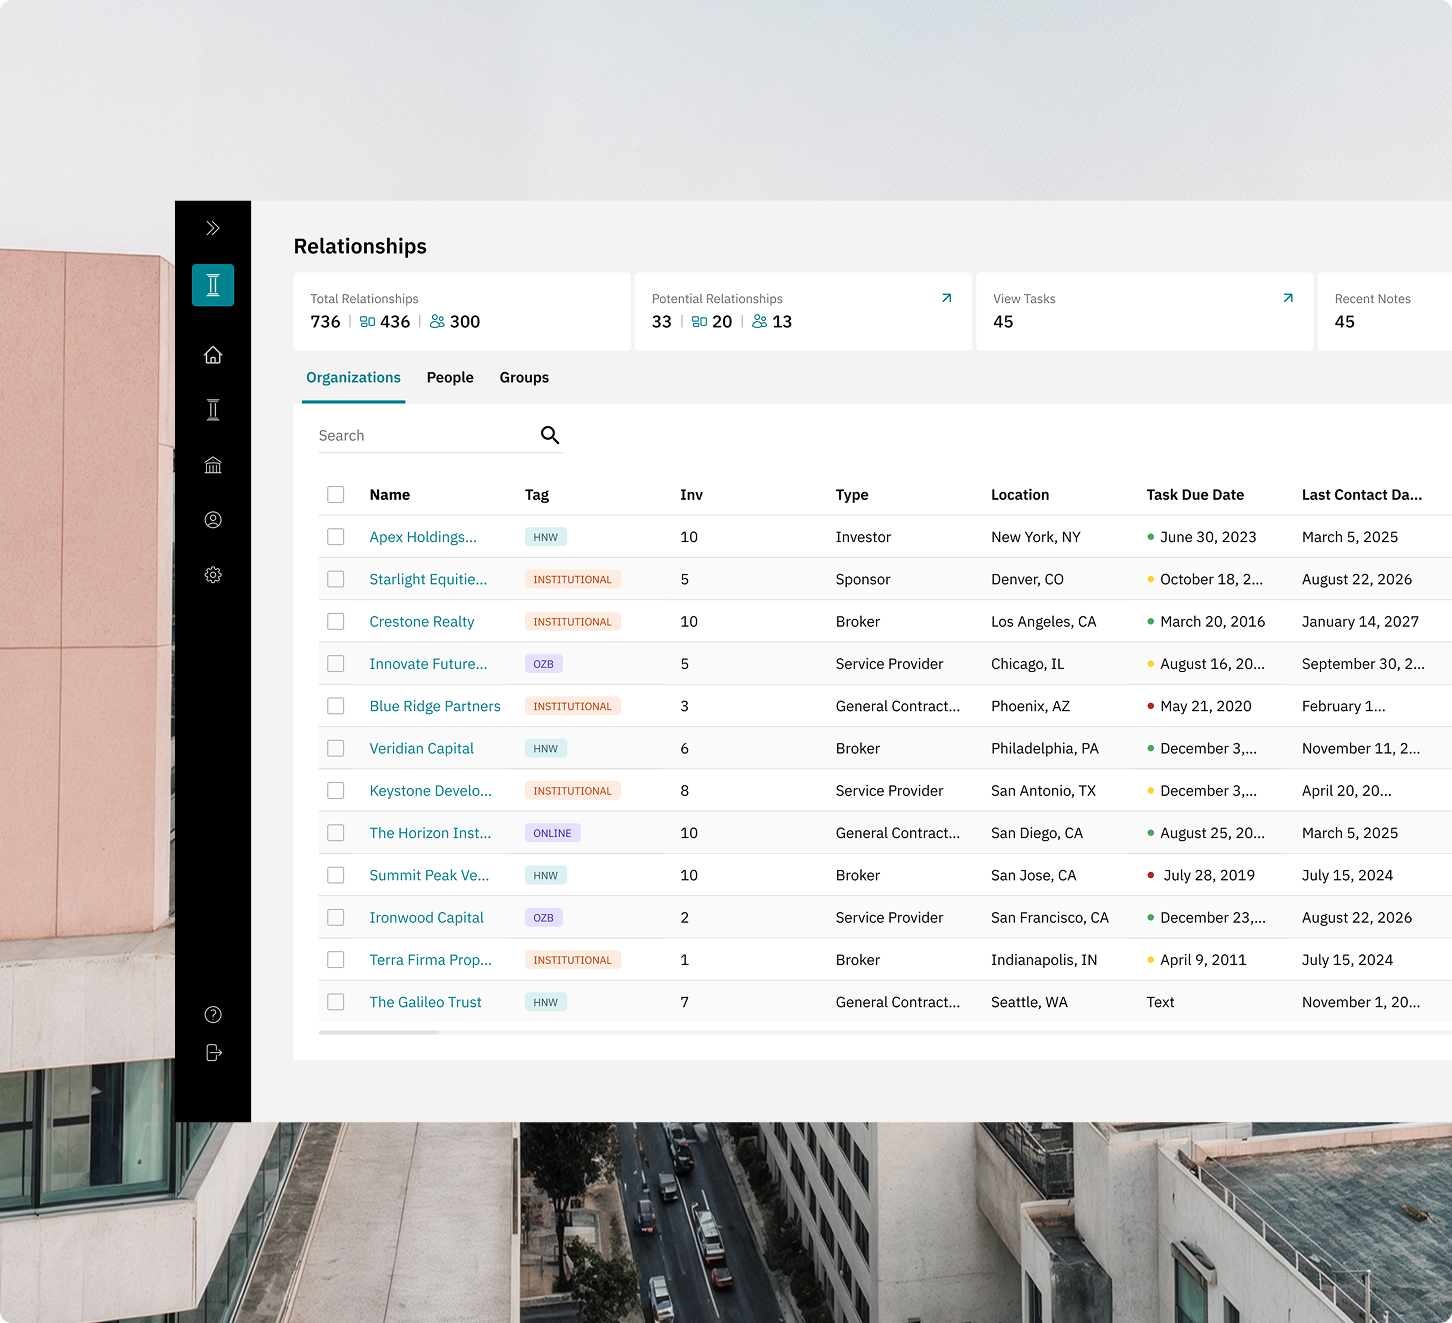Click into the Search input field

click(425, 436)
